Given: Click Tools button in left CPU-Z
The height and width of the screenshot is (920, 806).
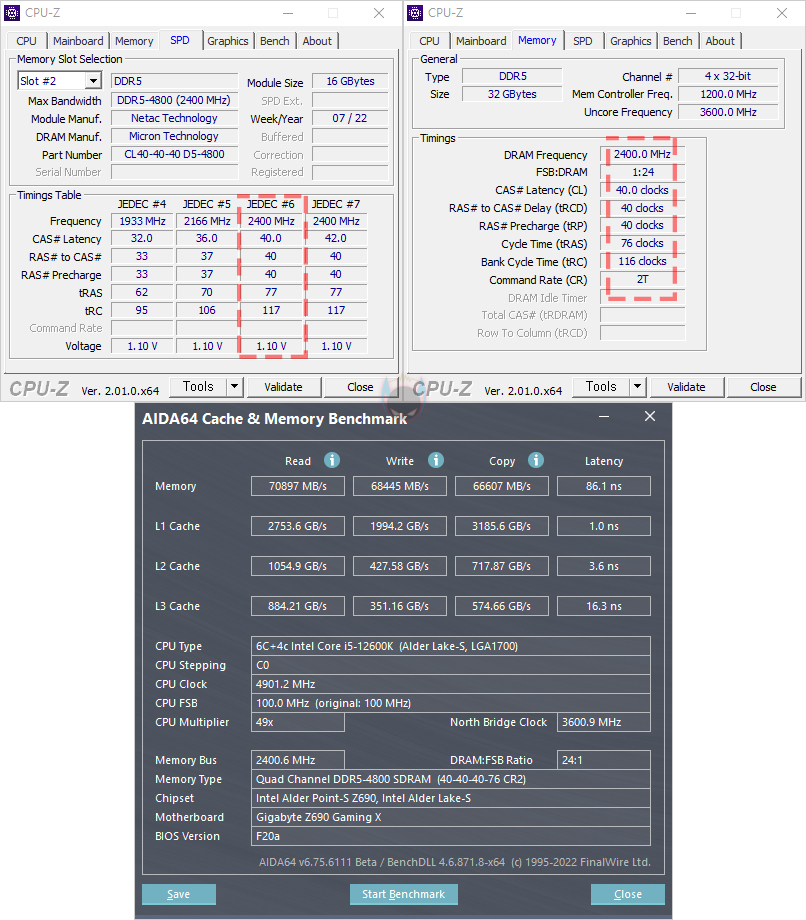Looking at the screenshot, I should pyautogui.click(x=198, y=387).
